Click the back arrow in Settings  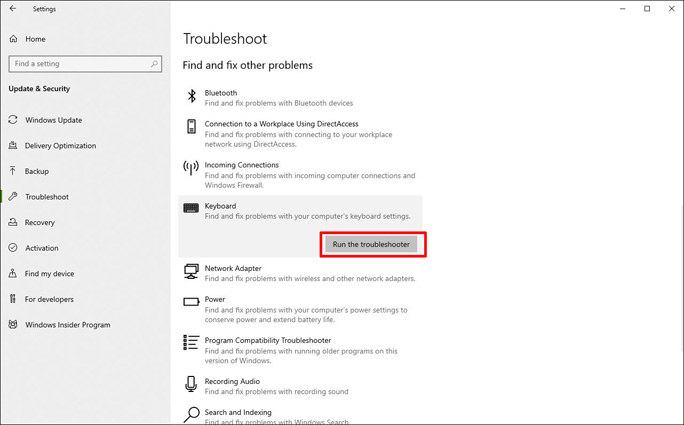13,10
